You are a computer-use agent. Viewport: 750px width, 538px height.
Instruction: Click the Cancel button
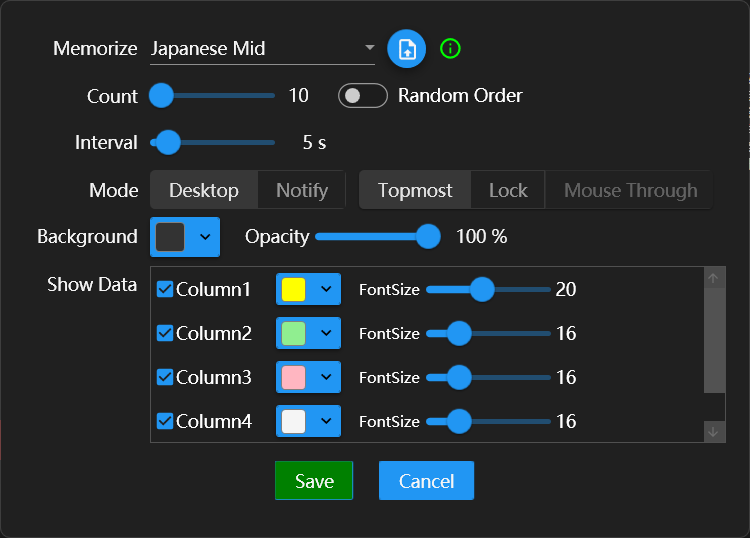pos(426,481)
